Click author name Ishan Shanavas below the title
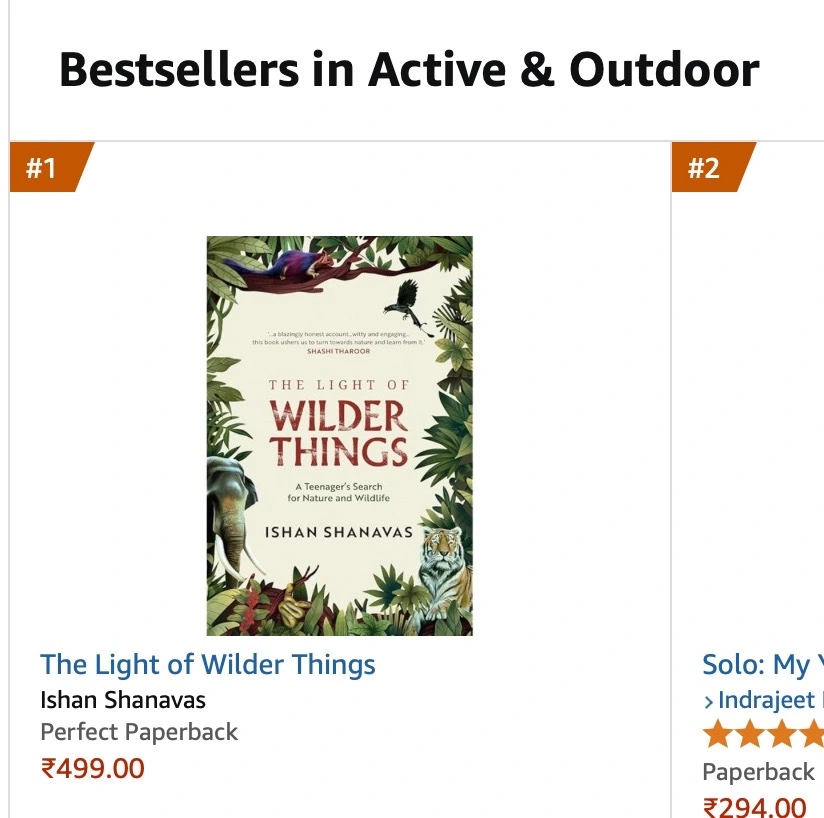This screenshot has height=818, width=824. (123, 699)
